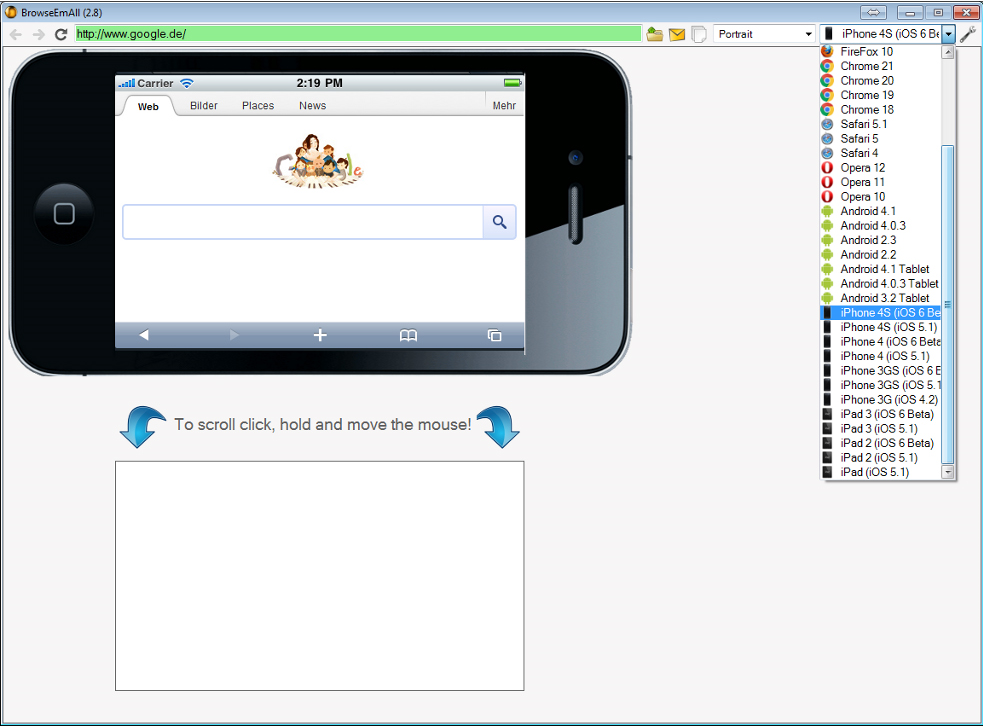Click the green URL address field
The image size is (983, 727).
pyautogui.click(x=358, y=34)
